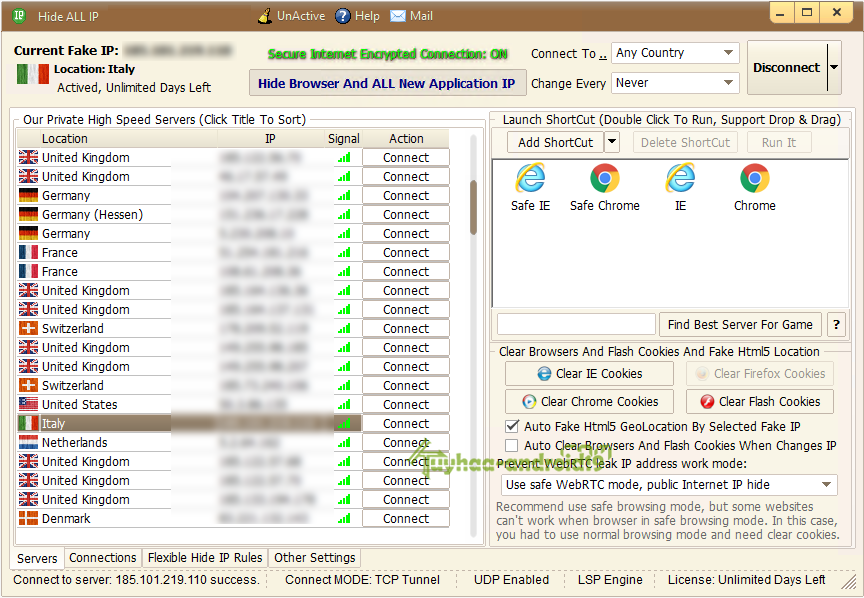Click signal bars icon for Denmark row

pyautogui.click(x=344, y=518)
